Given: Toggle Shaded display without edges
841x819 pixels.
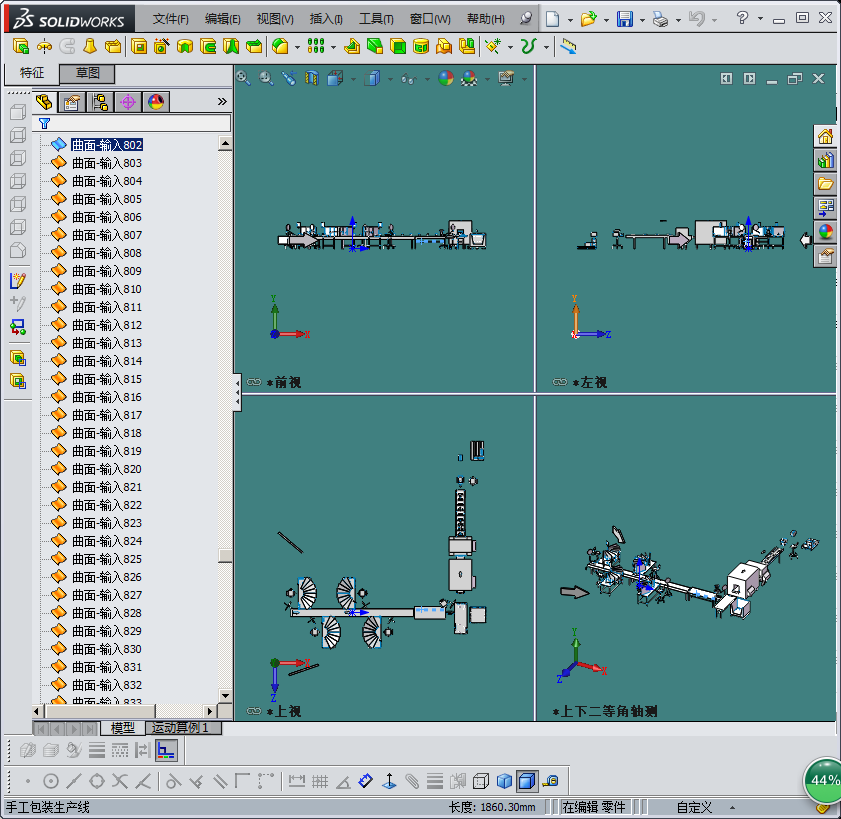Looking at the screenshot, I should (504, 781).
